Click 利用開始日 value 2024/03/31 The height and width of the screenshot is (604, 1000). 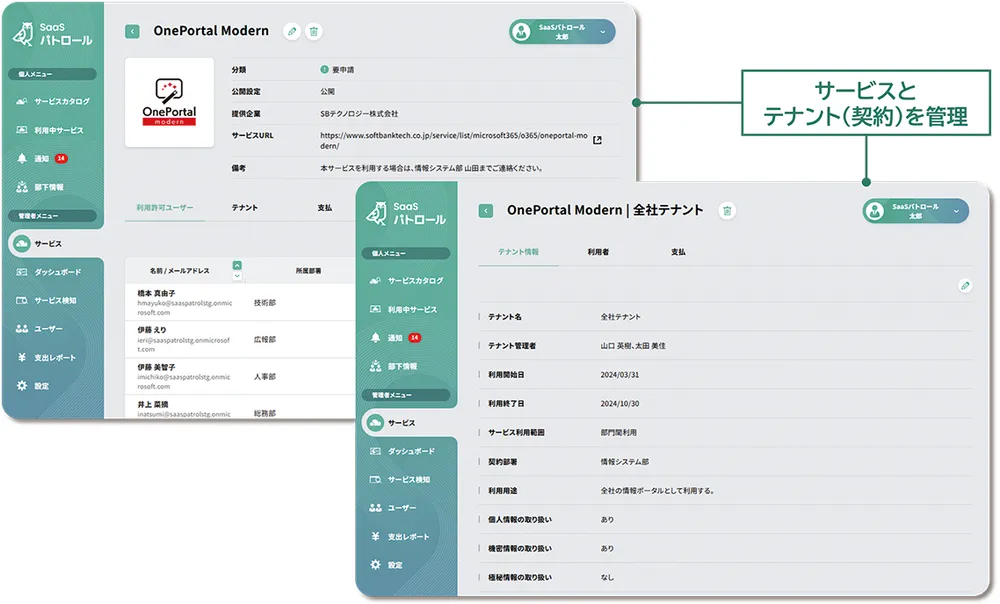click(x=619, y=375)
